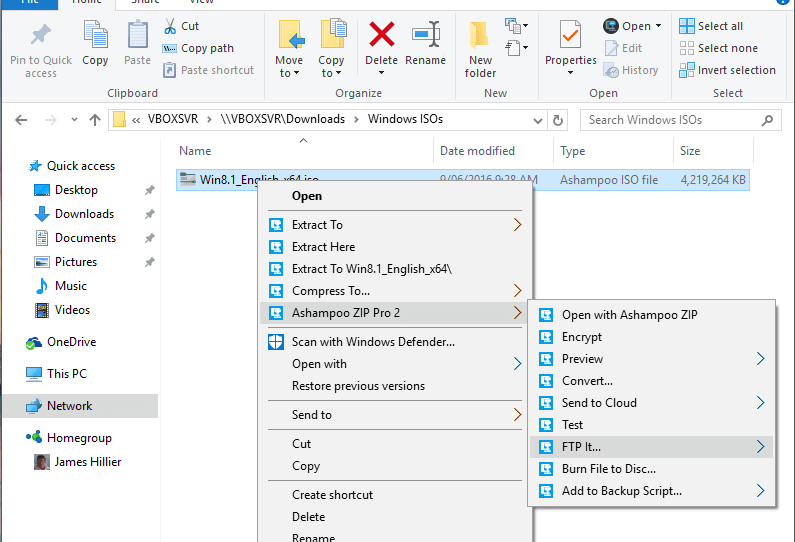Click the Back navigation arrow
Viewport: 795px width, 542px height.
(x=21, y=120)
